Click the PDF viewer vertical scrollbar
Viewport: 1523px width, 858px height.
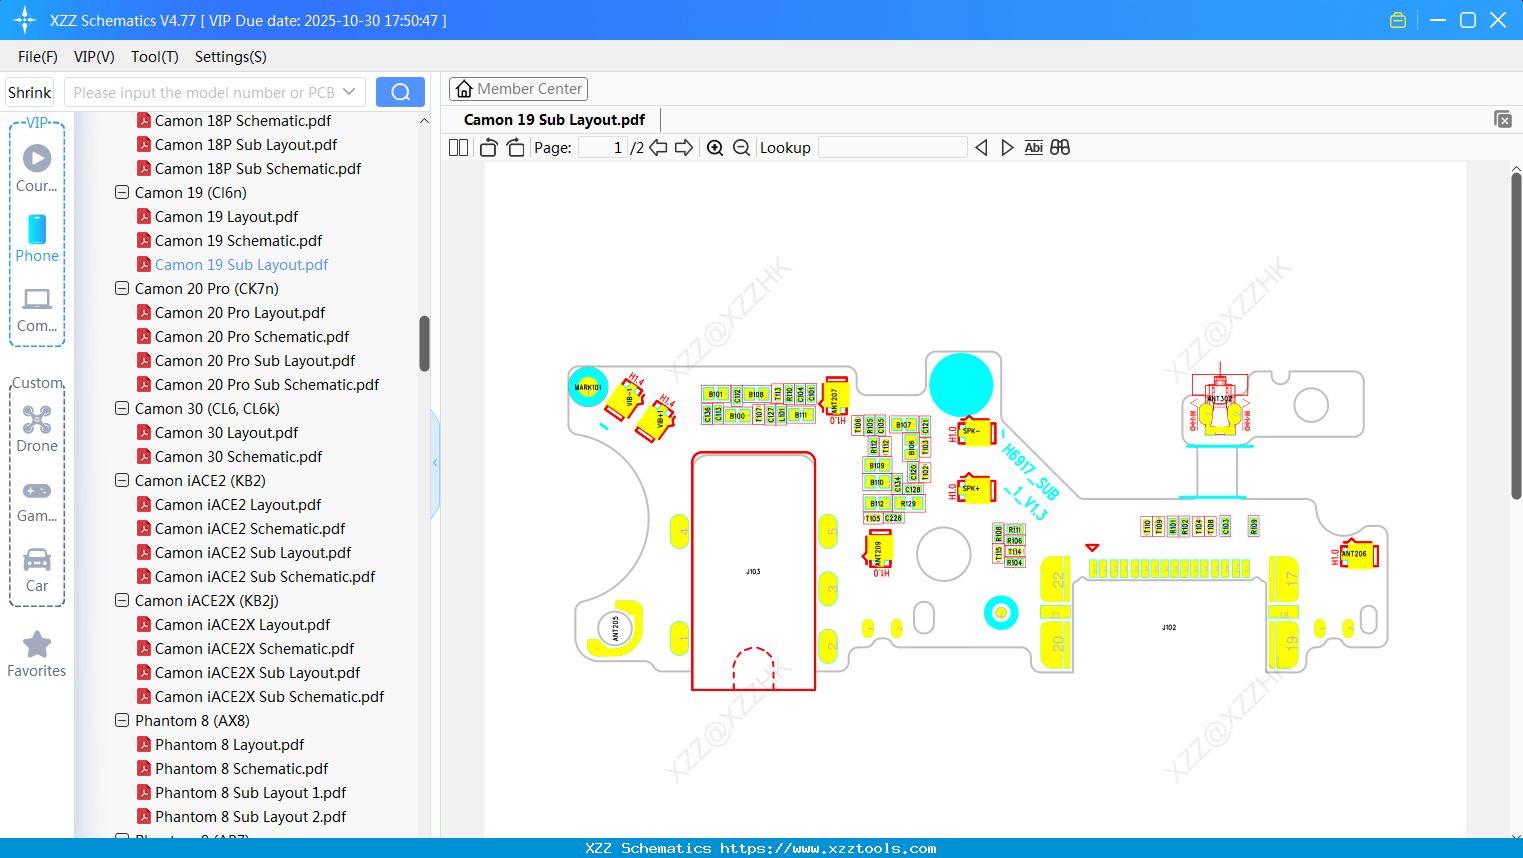1516,336
